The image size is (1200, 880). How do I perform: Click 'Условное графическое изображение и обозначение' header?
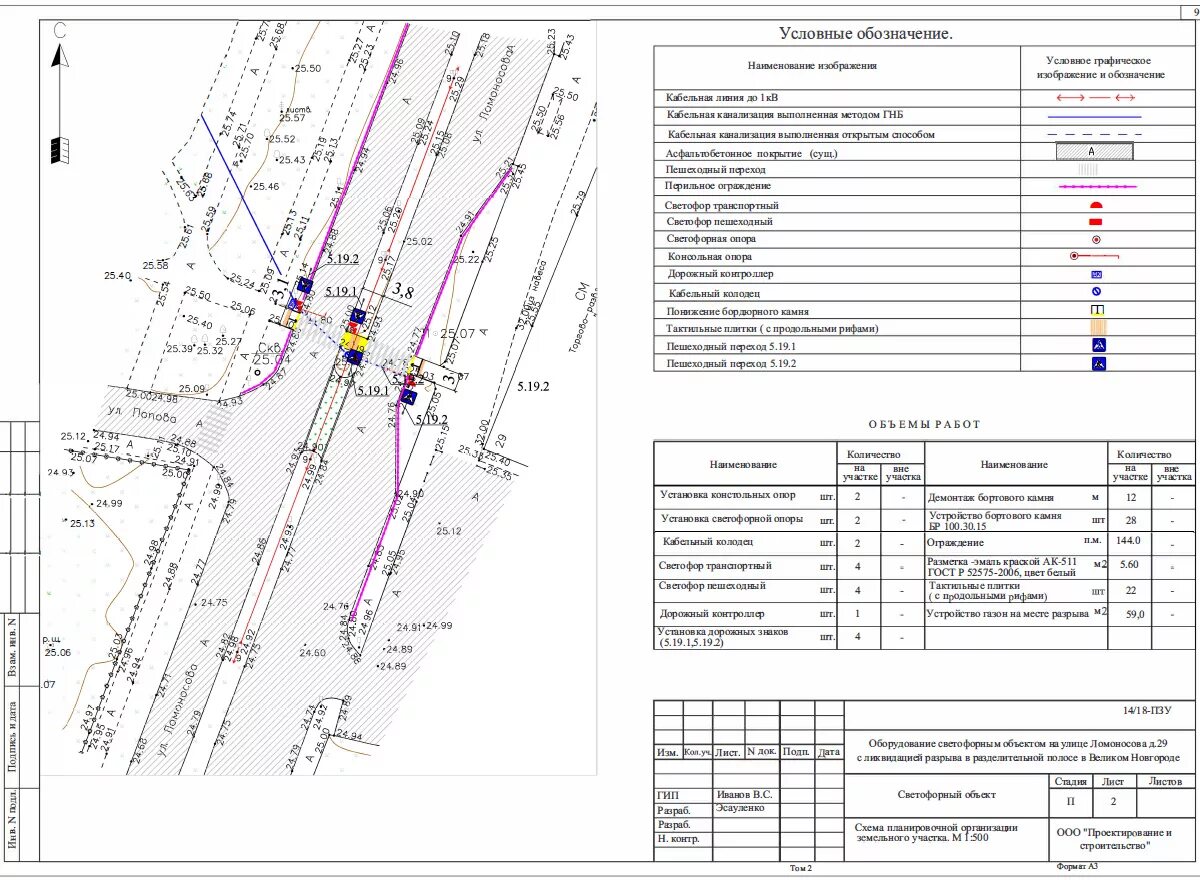point(1100,68)
